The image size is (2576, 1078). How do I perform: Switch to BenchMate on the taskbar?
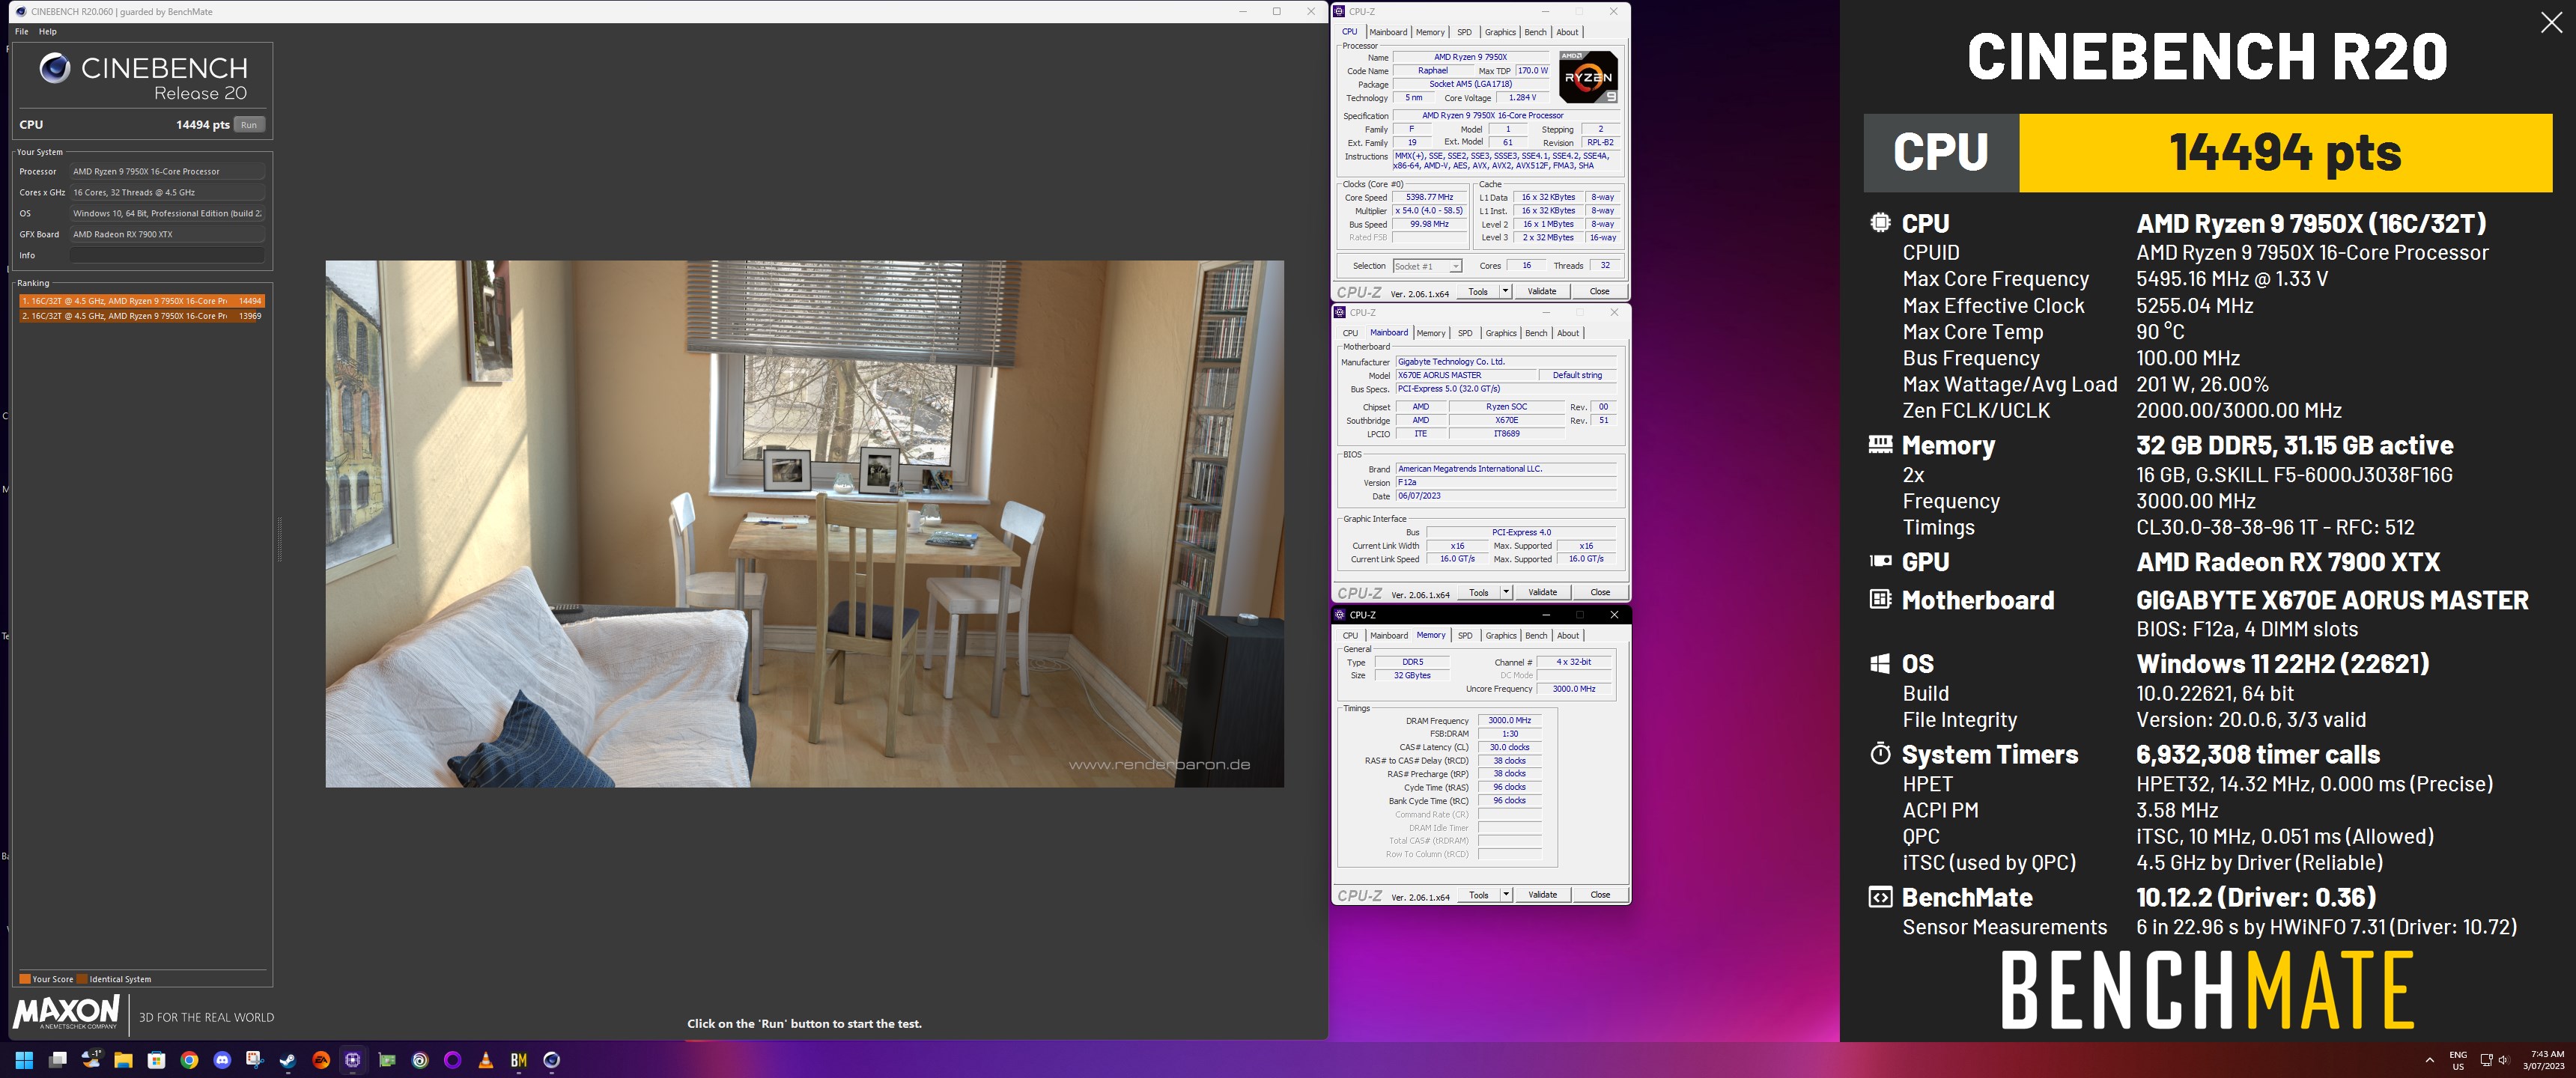coord(519,1060)
